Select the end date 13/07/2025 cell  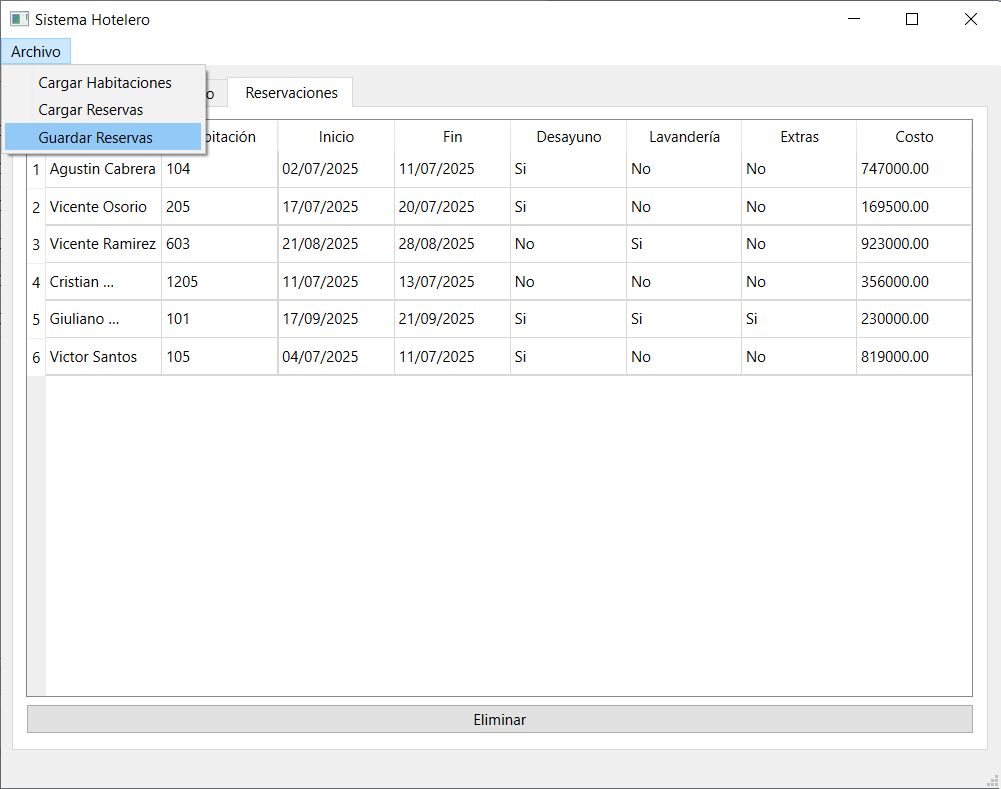click(x=453, y=282)
